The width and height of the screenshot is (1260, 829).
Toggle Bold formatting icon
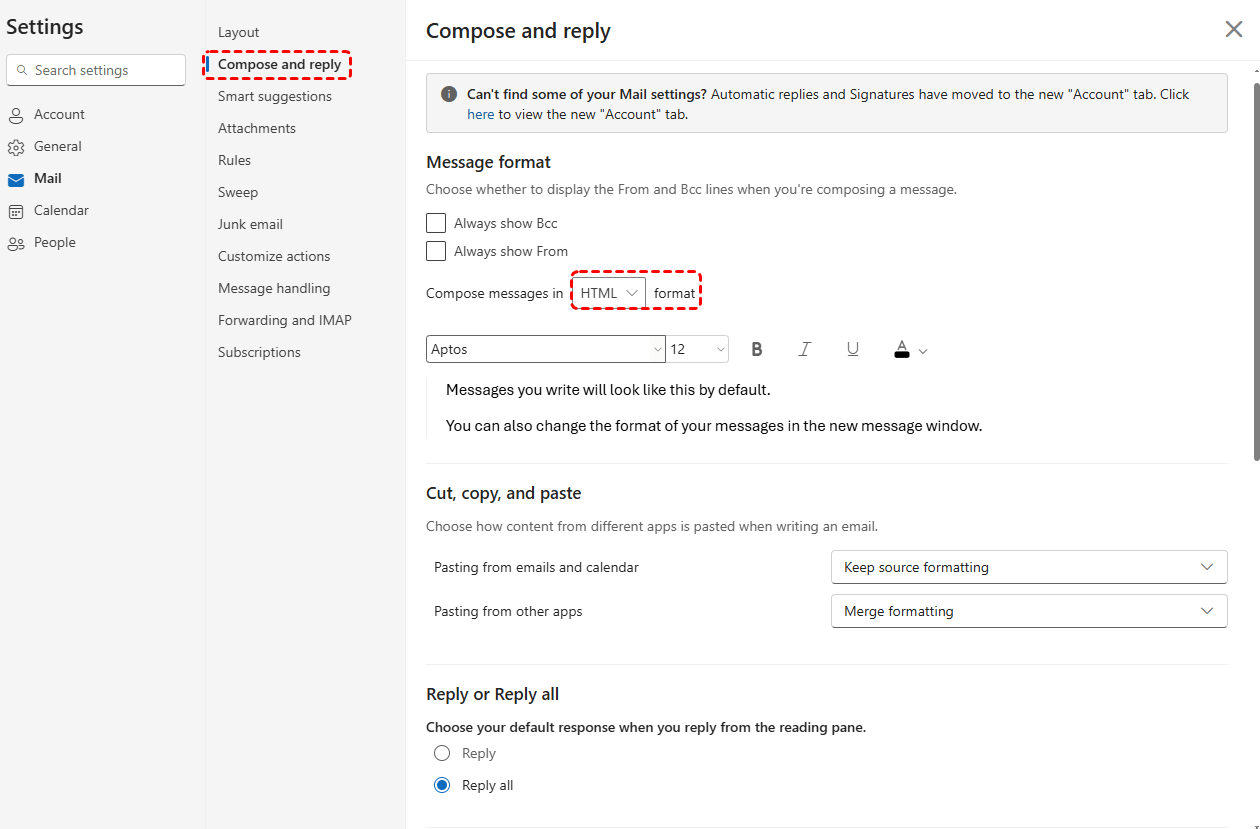coord(757,349)
